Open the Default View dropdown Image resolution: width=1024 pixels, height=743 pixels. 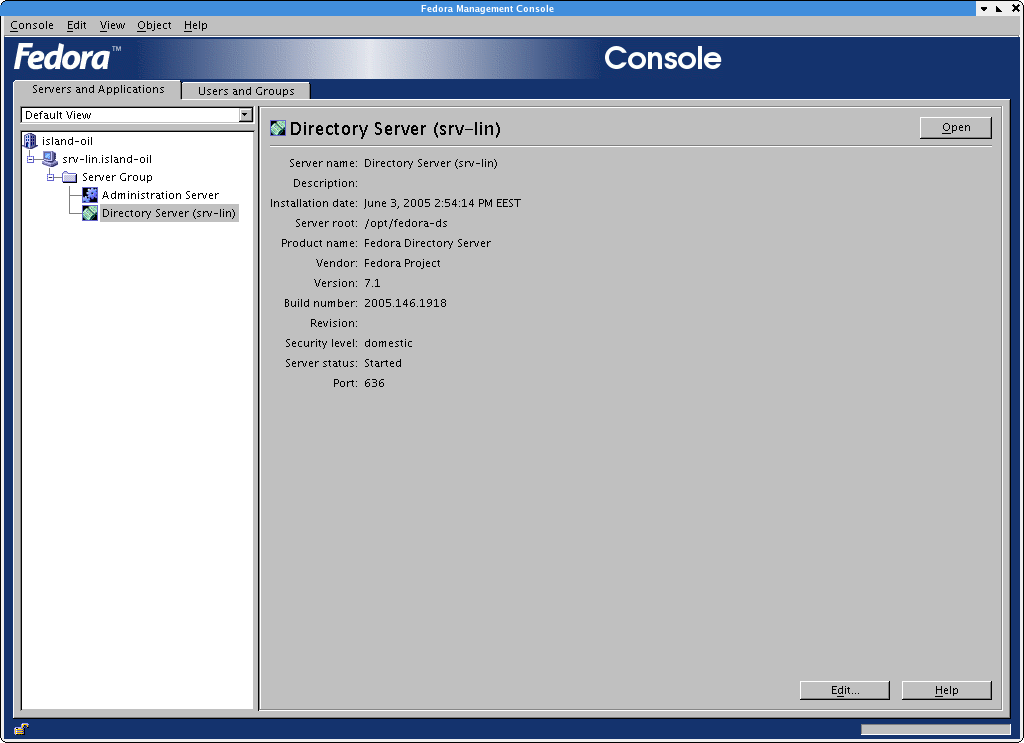click(x=246, y=115)
